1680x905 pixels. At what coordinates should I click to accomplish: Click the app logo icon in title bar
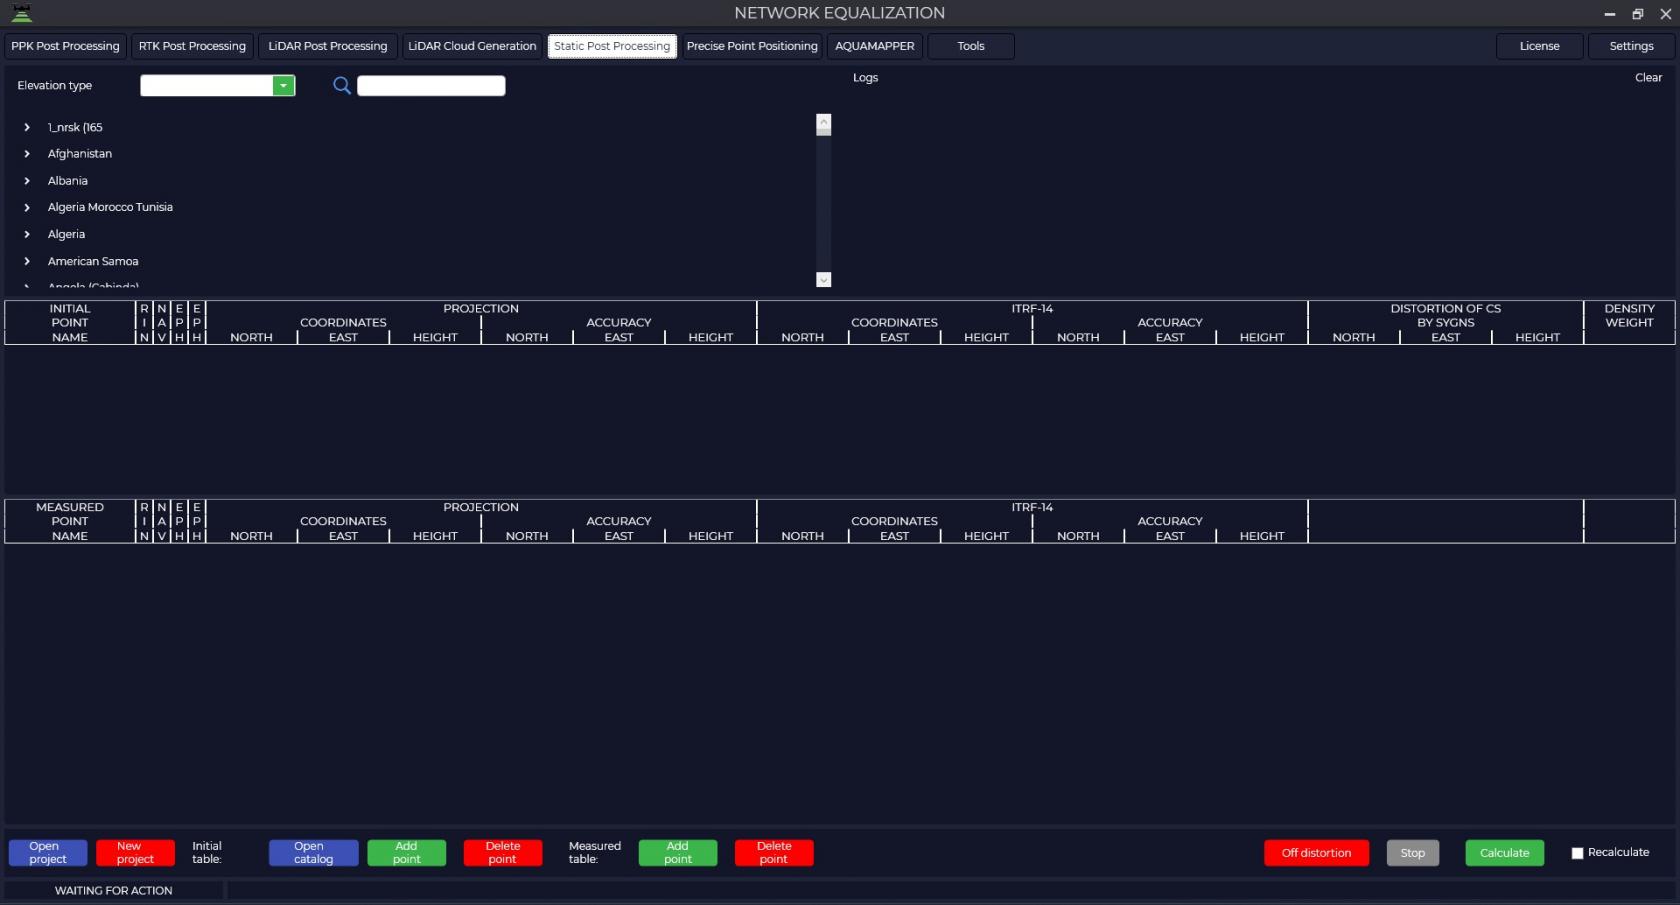tap(21, 13)
